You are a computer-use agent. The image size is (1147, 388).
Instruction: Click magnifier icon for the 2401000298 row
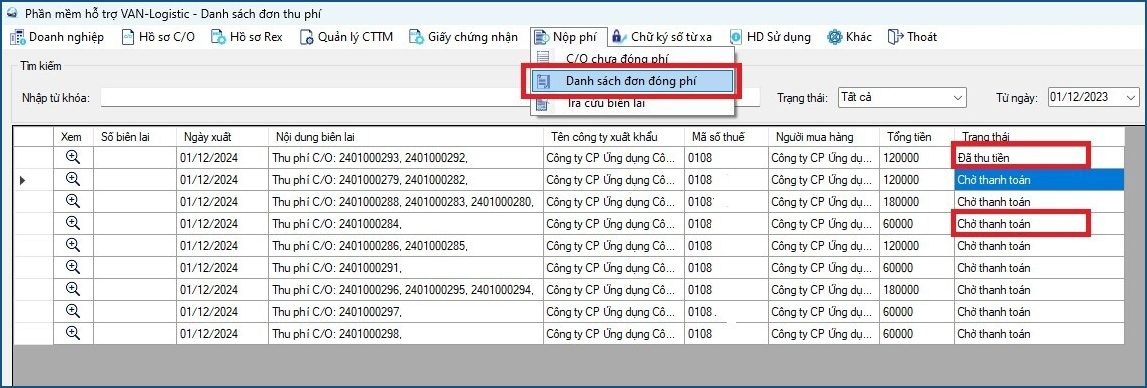click(x=72, y=333)
